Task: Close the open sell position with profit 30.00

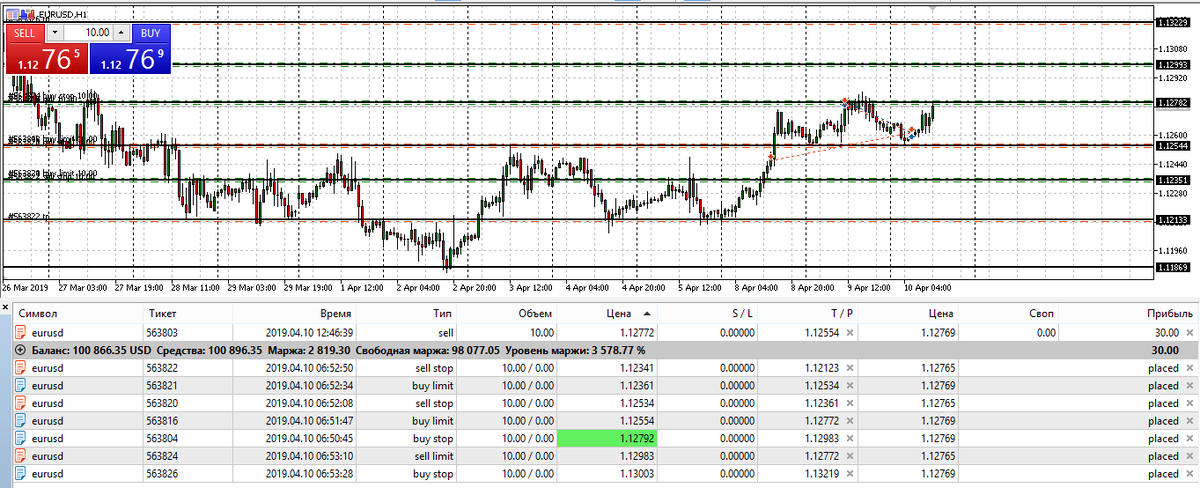Action: point(1190,332)
